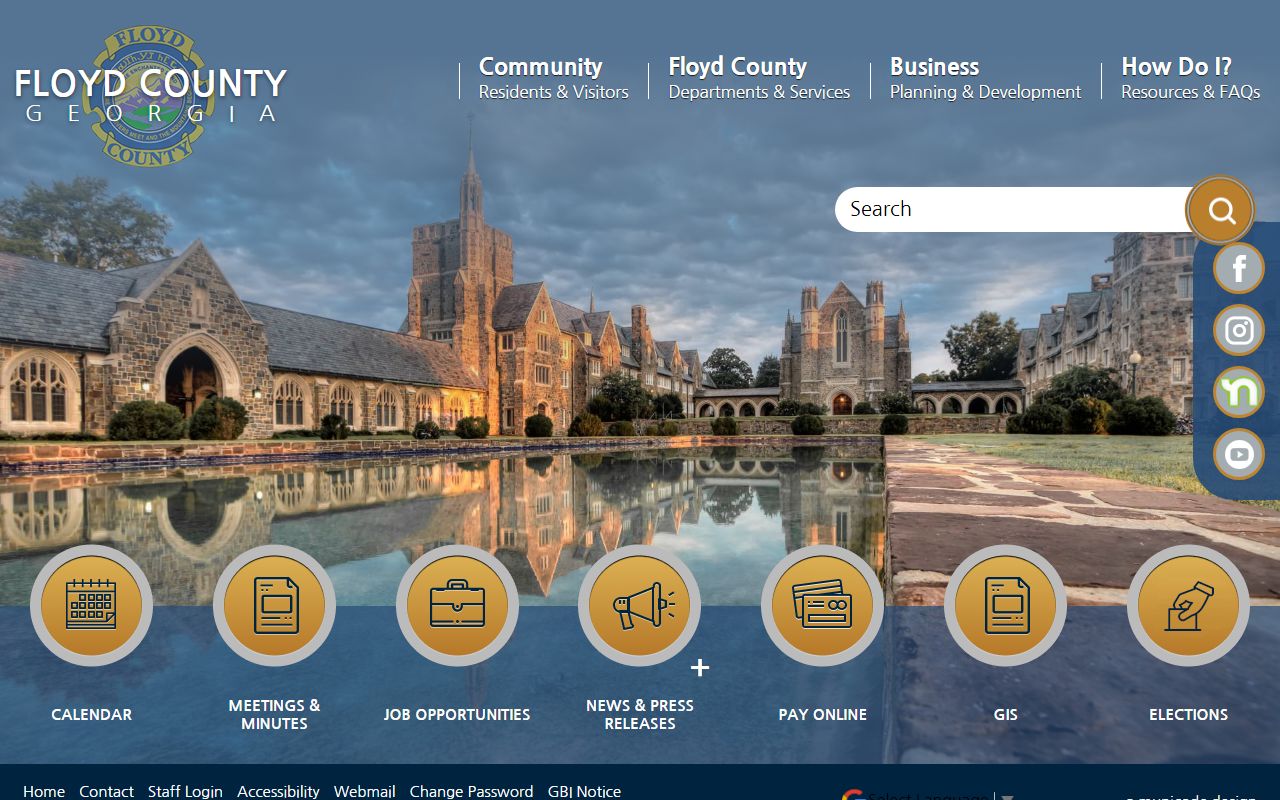Open the Meetings & Minutes icon
The width and height of the screenshot is (1280, 800).
pos(274,605)
